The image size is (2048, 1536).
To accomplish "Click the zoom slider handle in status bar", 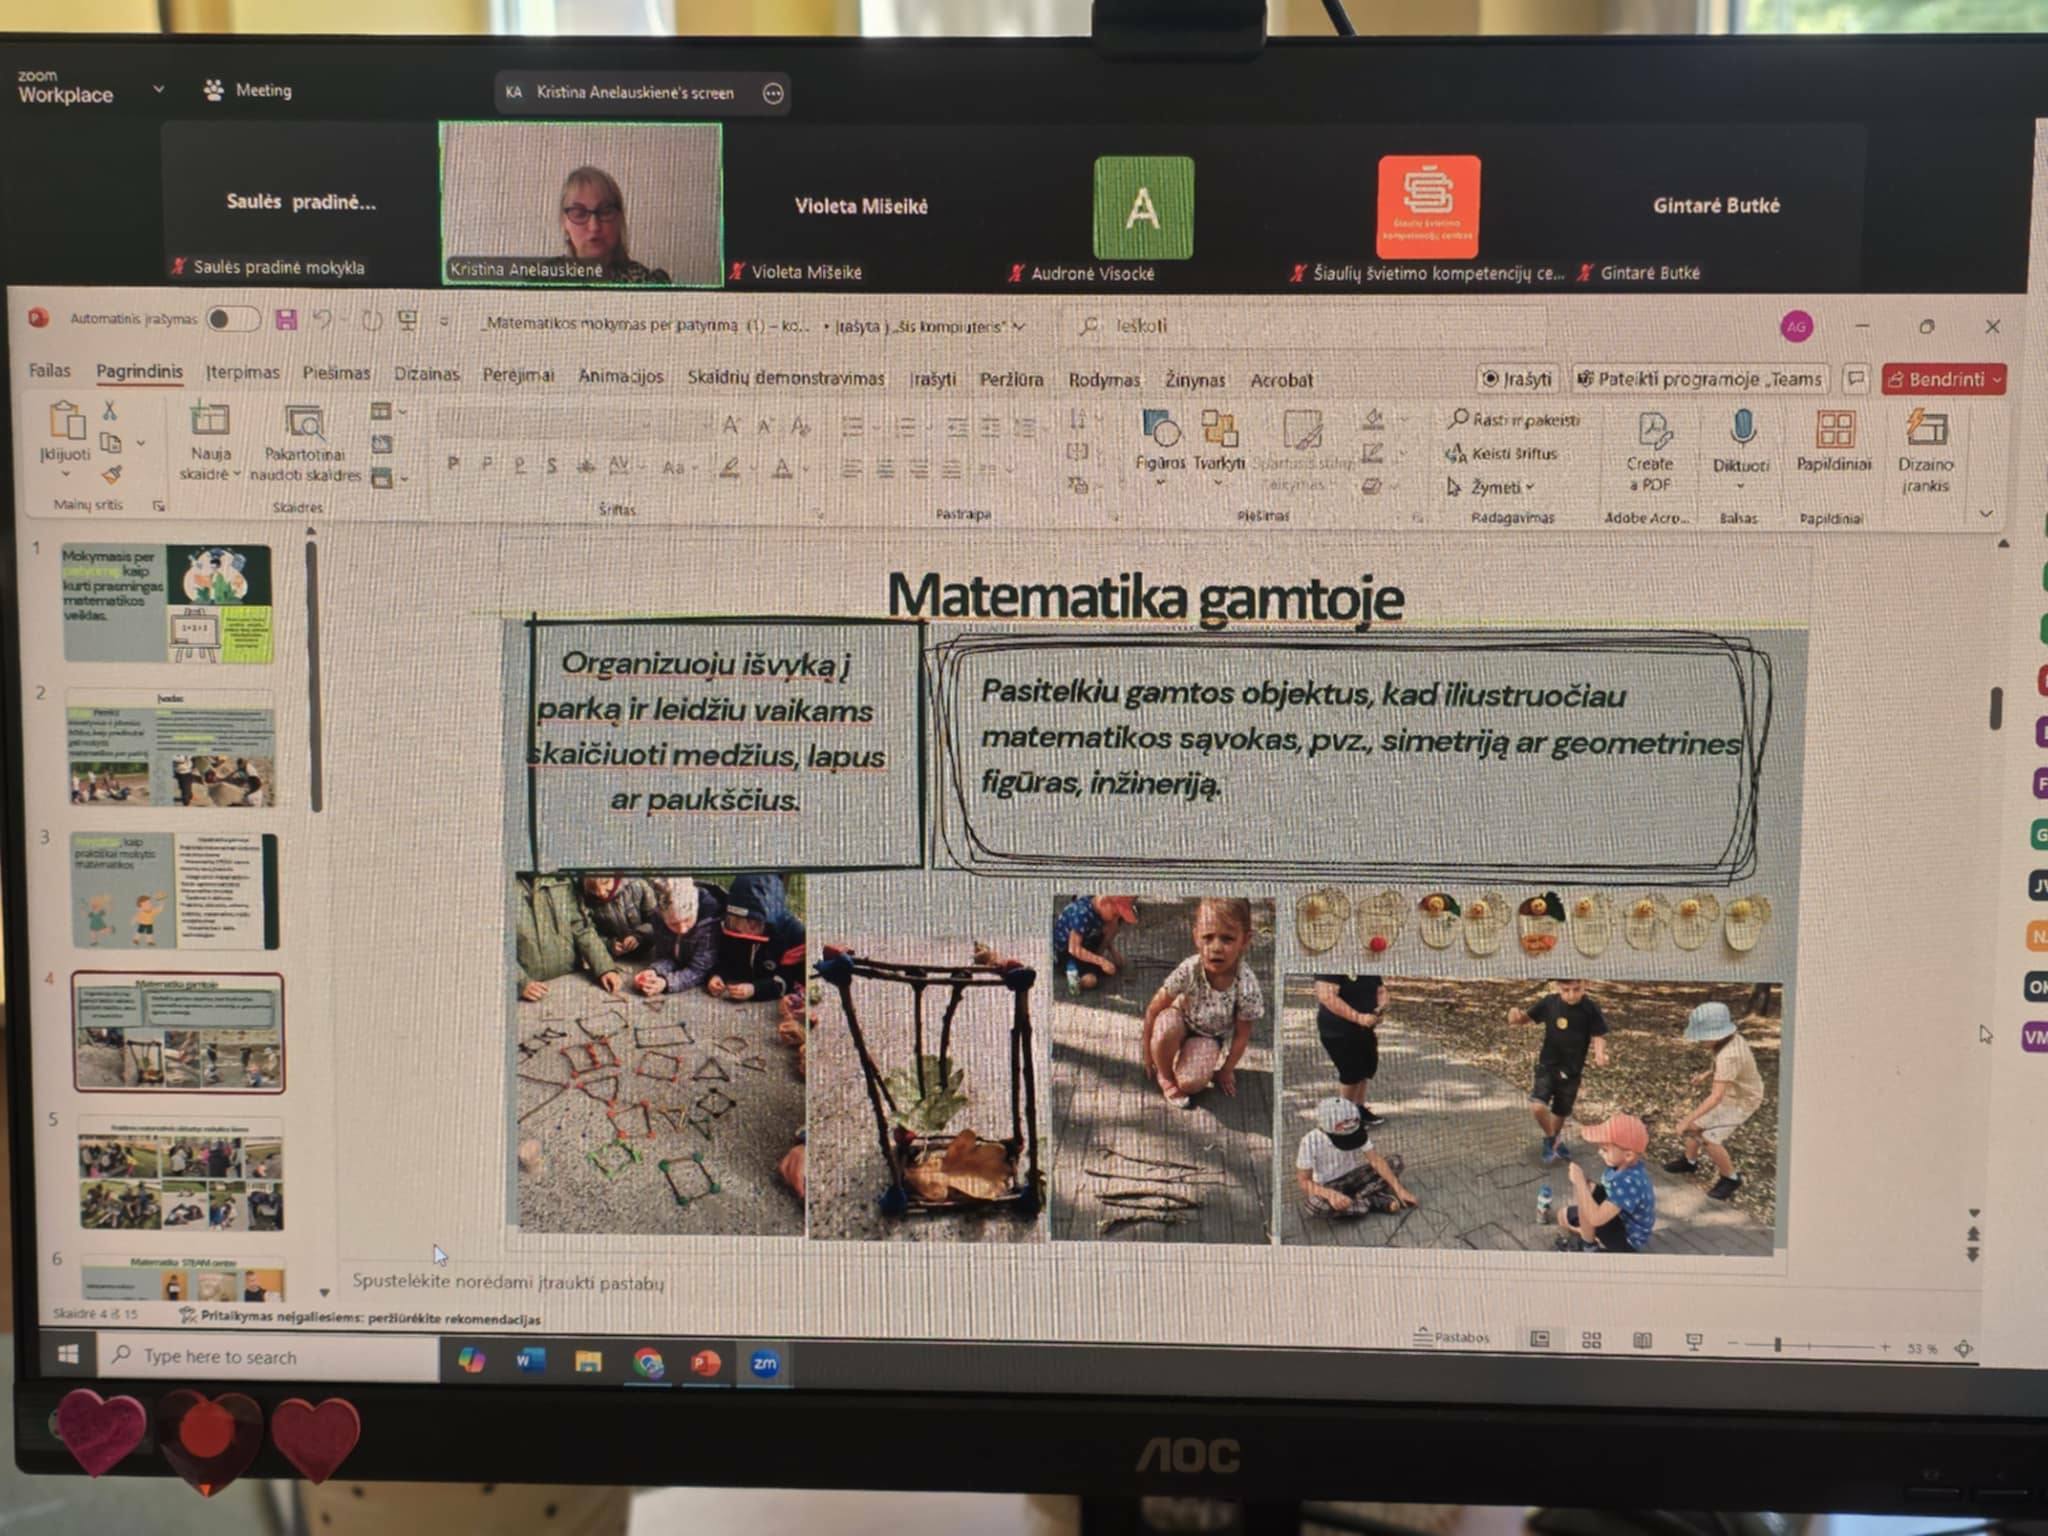I will click(1777, 1345).
